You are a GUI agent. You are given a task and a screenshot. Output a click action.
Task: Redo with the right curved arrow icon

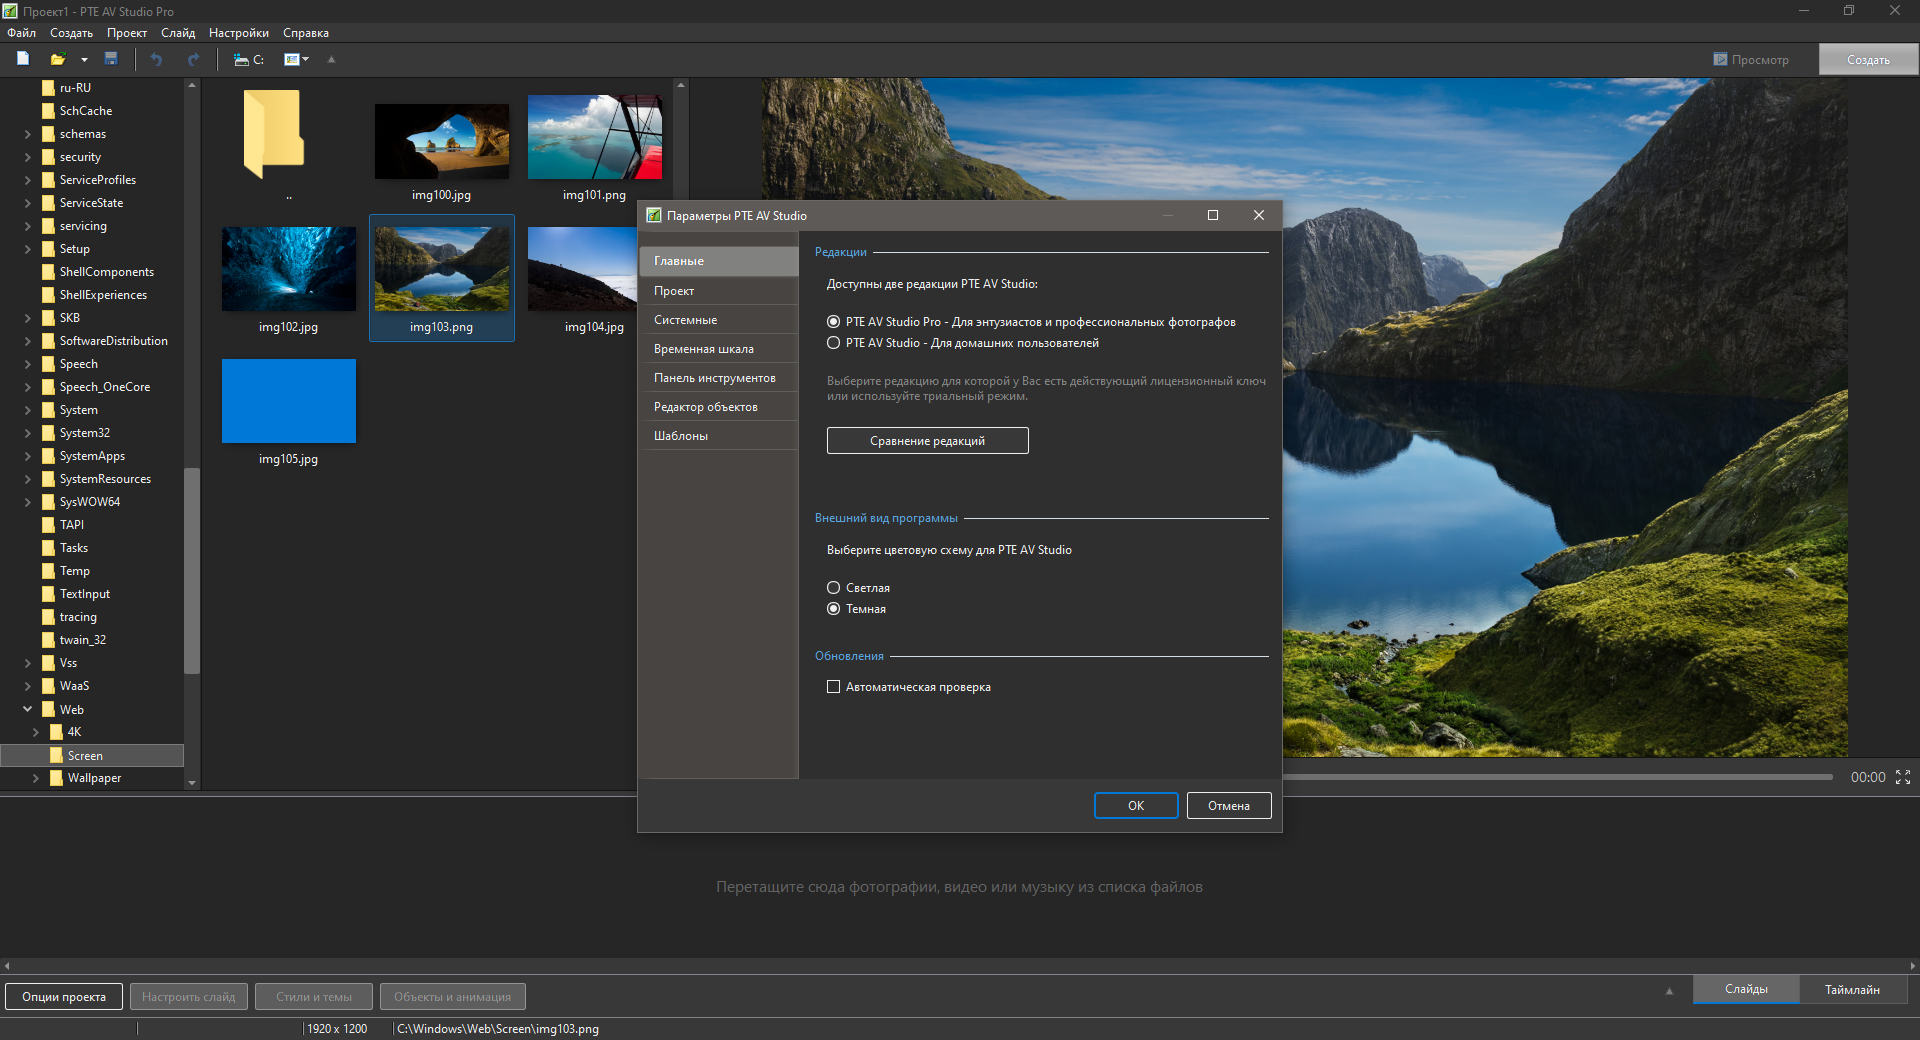pyautogui.click(x=193, y=59)
